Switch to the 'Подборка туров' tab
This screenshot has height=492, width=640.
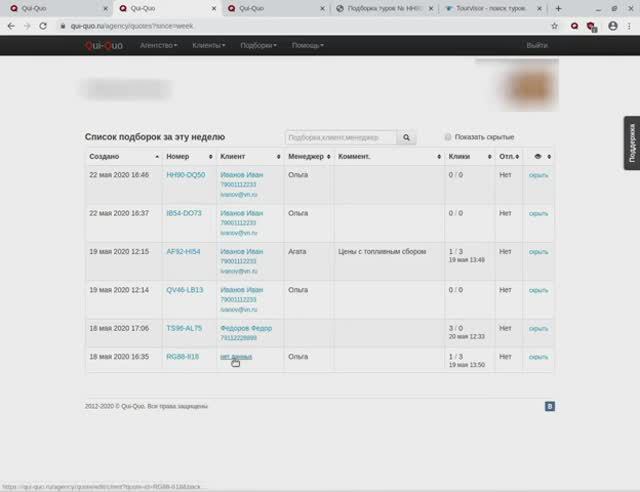point(382,9)
